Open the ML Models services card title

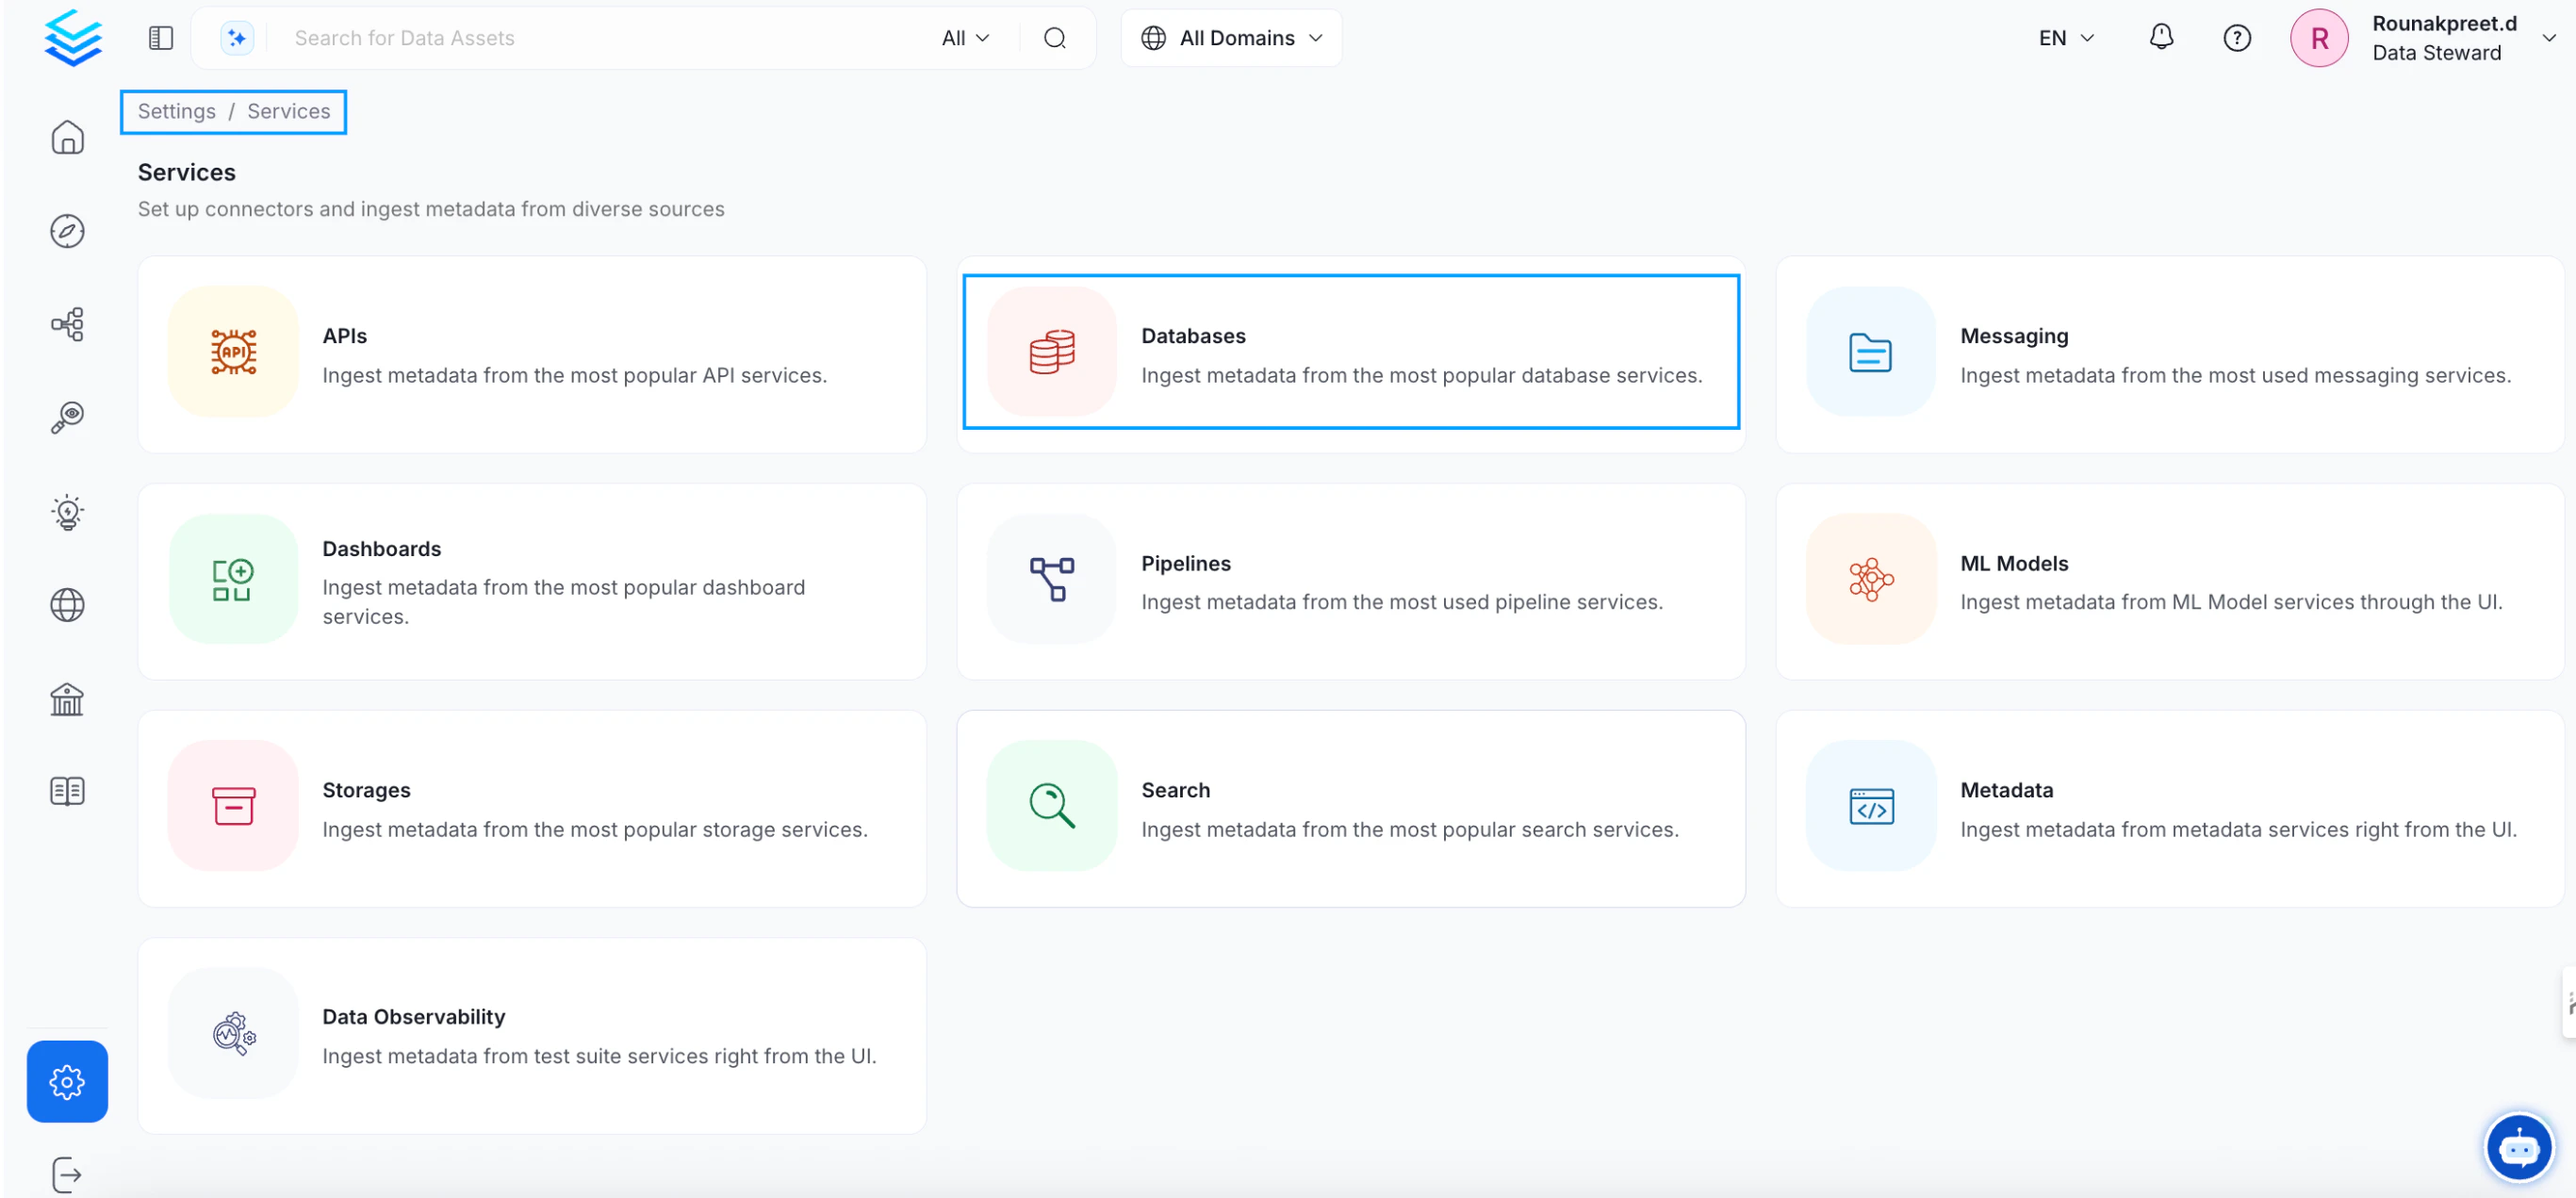tap(2014, 563)
